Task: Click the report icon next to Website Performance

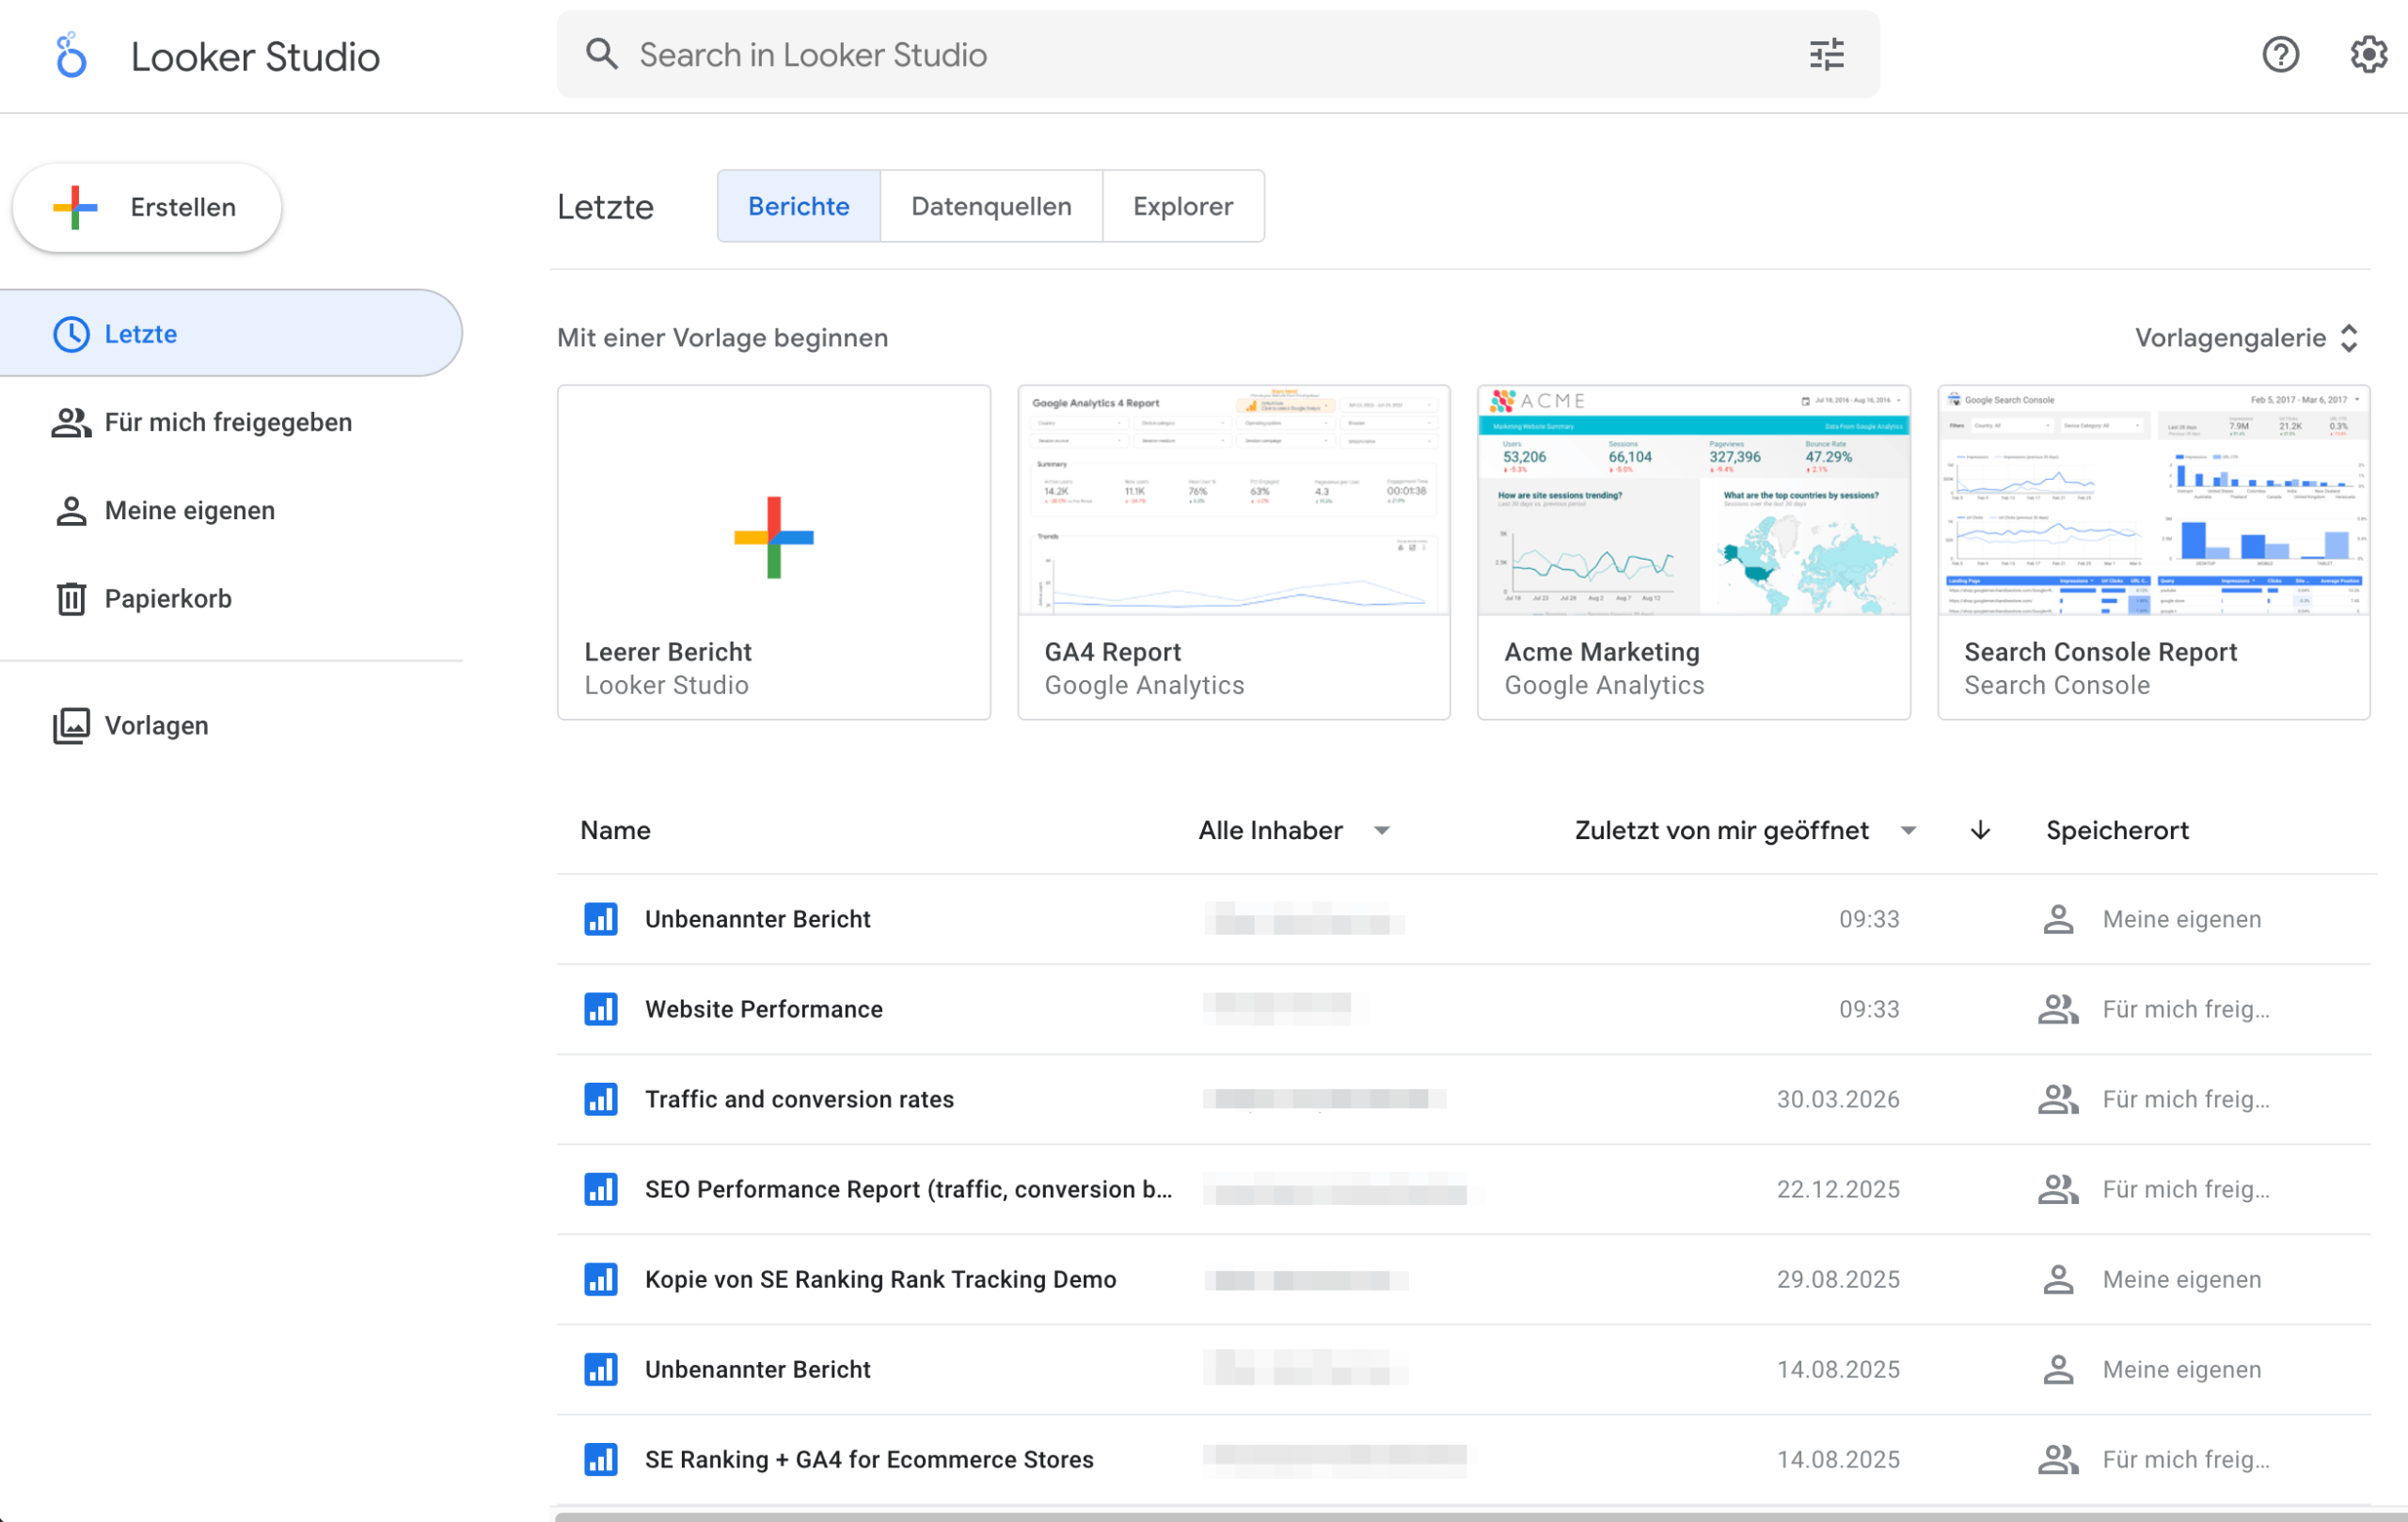Action: pyautogui.click(x=601, y=1009)
